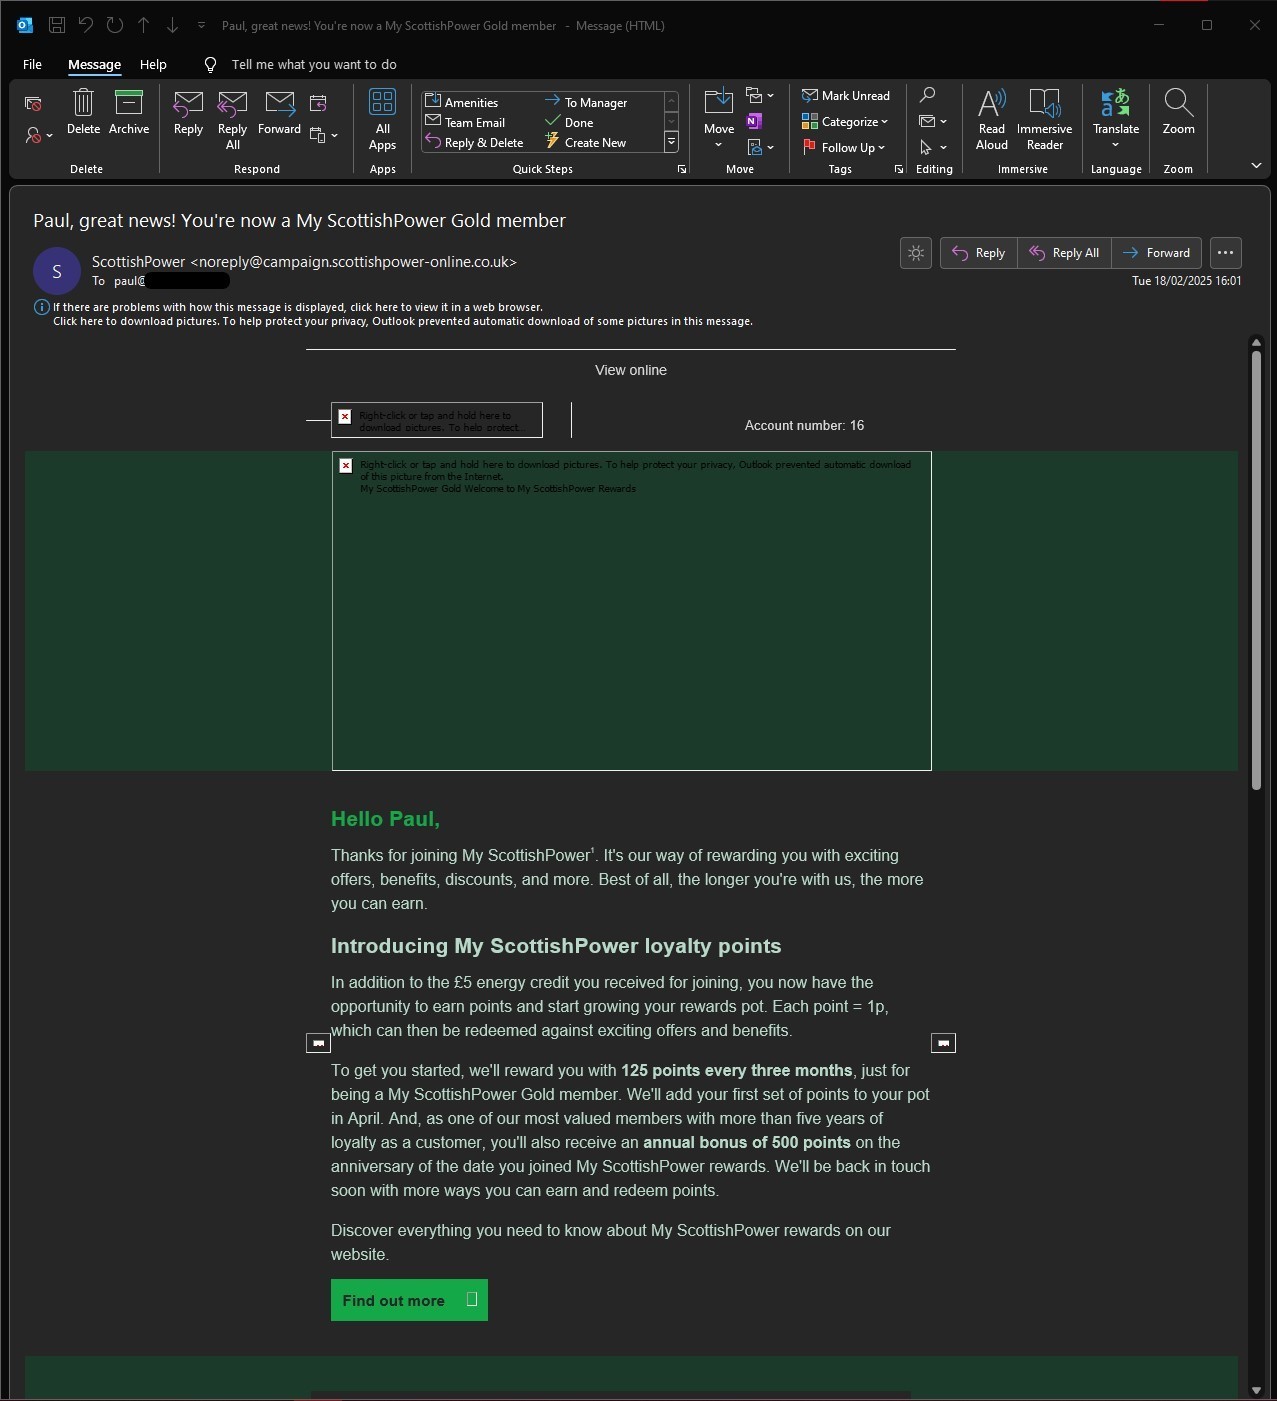Collapse the ribbon with the chevron arrow
Screen dimensions: 1277x1401
1256,166
